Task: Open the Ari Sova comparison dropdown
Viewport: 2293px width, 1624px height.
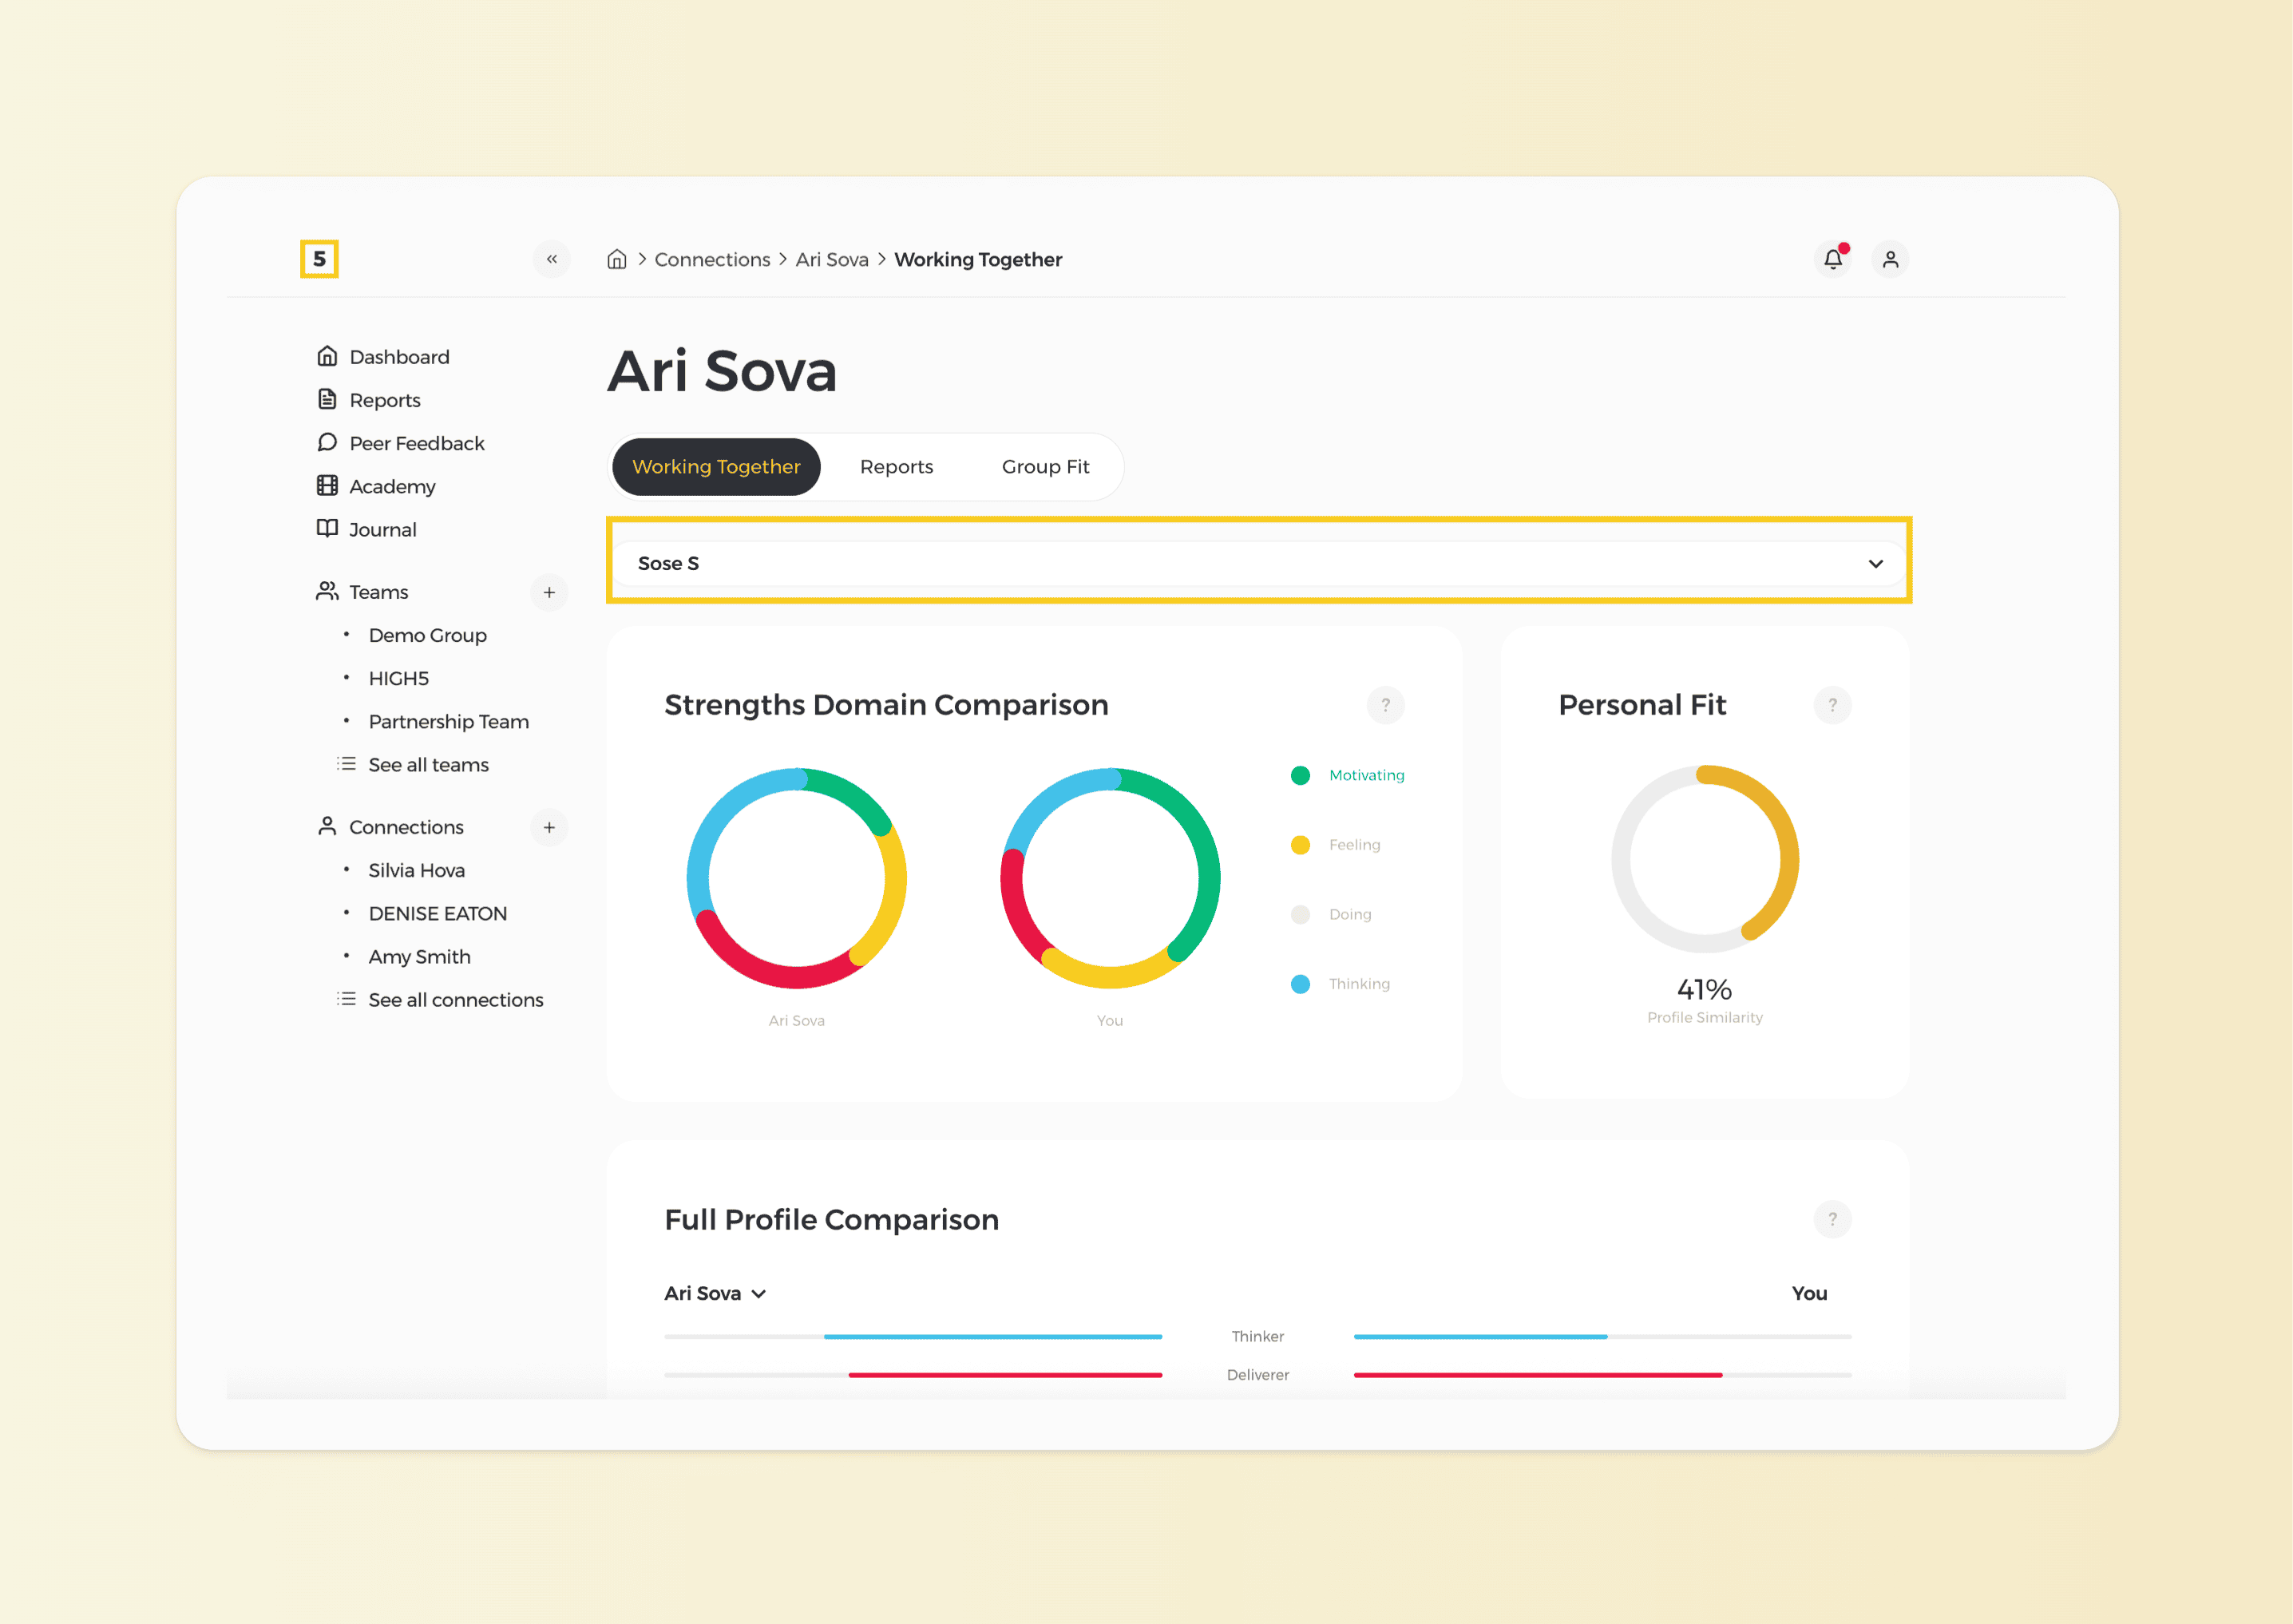Action: click(x=715, y=1293)
